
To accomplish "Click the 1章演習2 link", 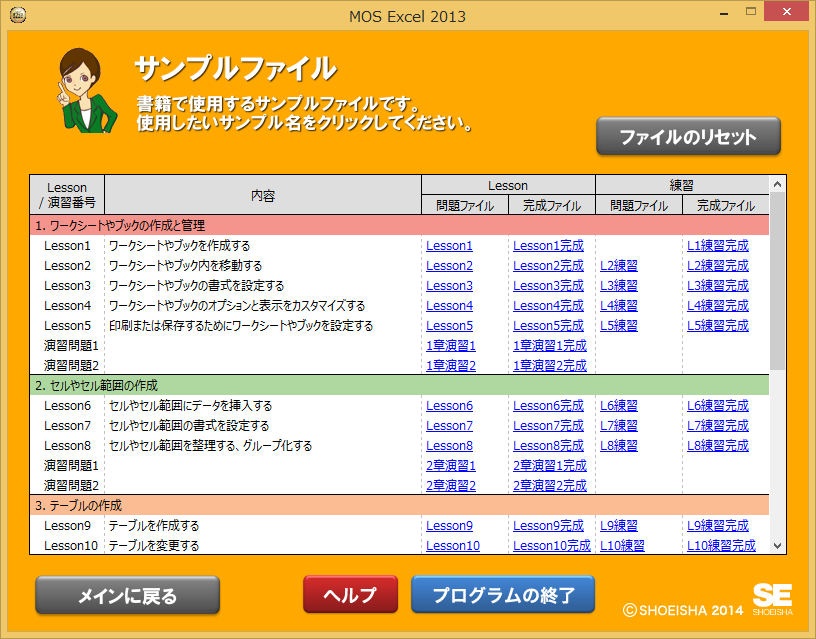I will pos(451,366).
